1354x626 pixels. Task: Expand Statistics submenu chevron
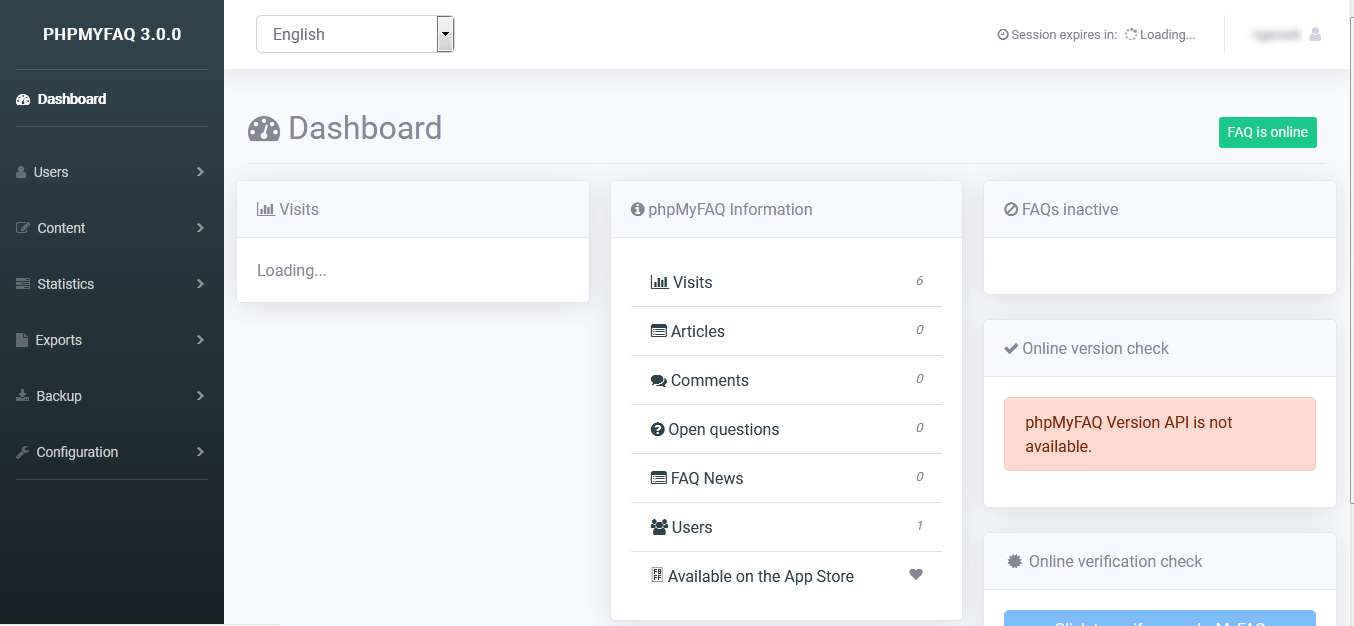tap(200, 284)
